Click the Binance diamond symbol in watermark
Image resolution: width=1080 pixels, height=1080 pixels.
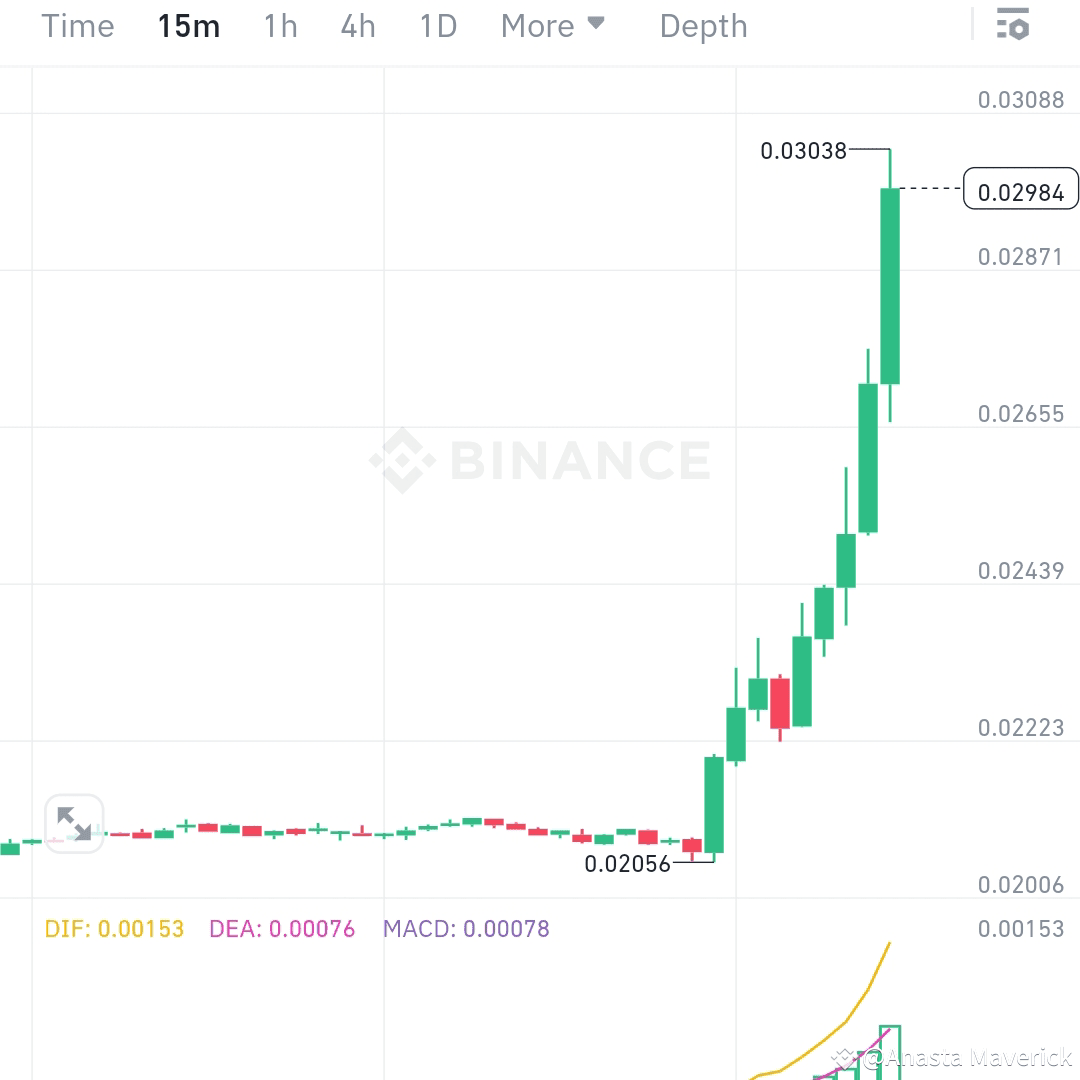click(403, 460)
